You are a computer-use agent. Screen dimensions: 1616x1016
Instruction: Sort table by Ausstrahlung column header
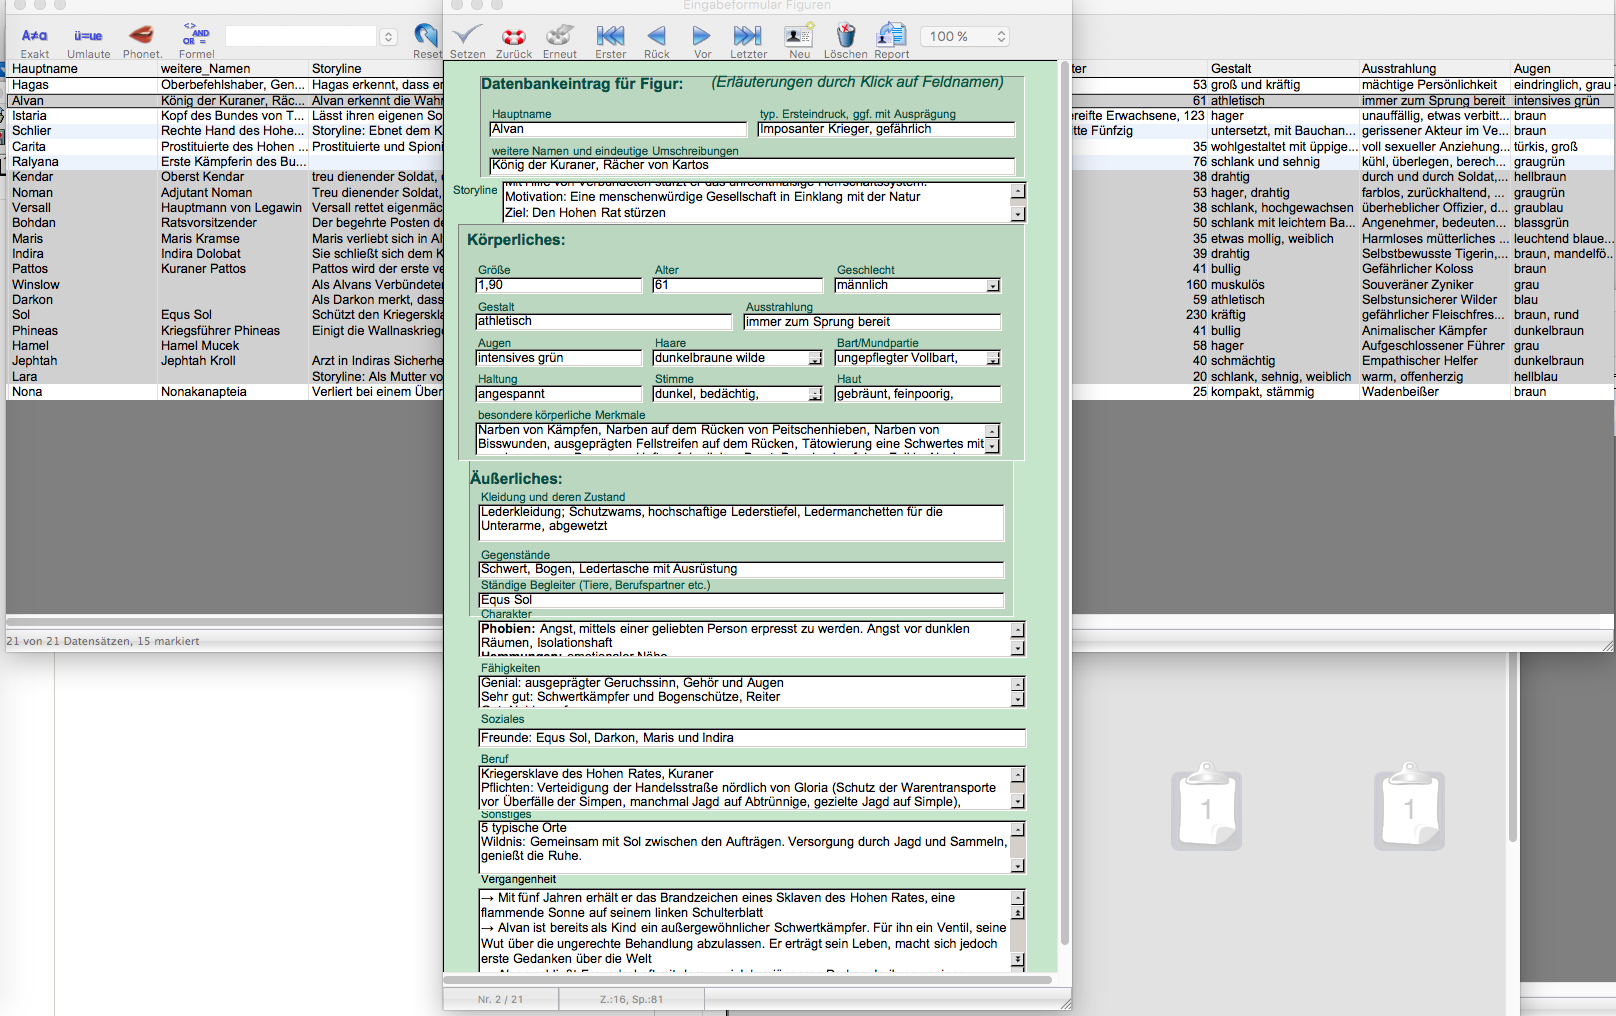(1434, 69)
